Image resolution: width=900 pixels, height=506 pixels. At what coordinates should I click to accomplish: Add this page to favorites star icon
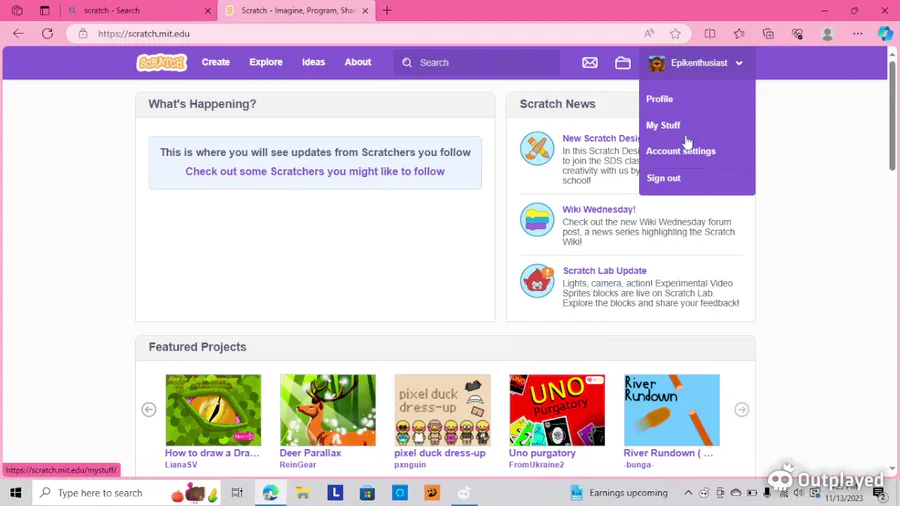(675, 33)
